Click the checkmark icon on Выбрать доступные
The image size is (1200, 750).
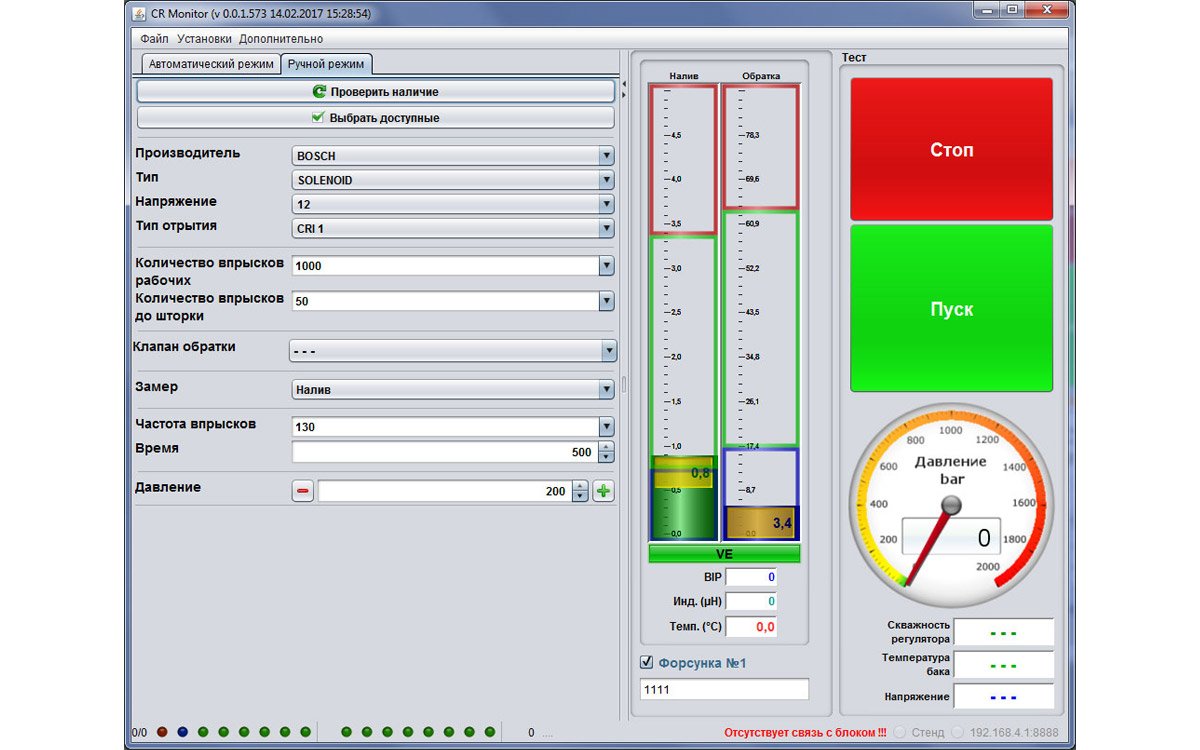(x=319, y=117)
